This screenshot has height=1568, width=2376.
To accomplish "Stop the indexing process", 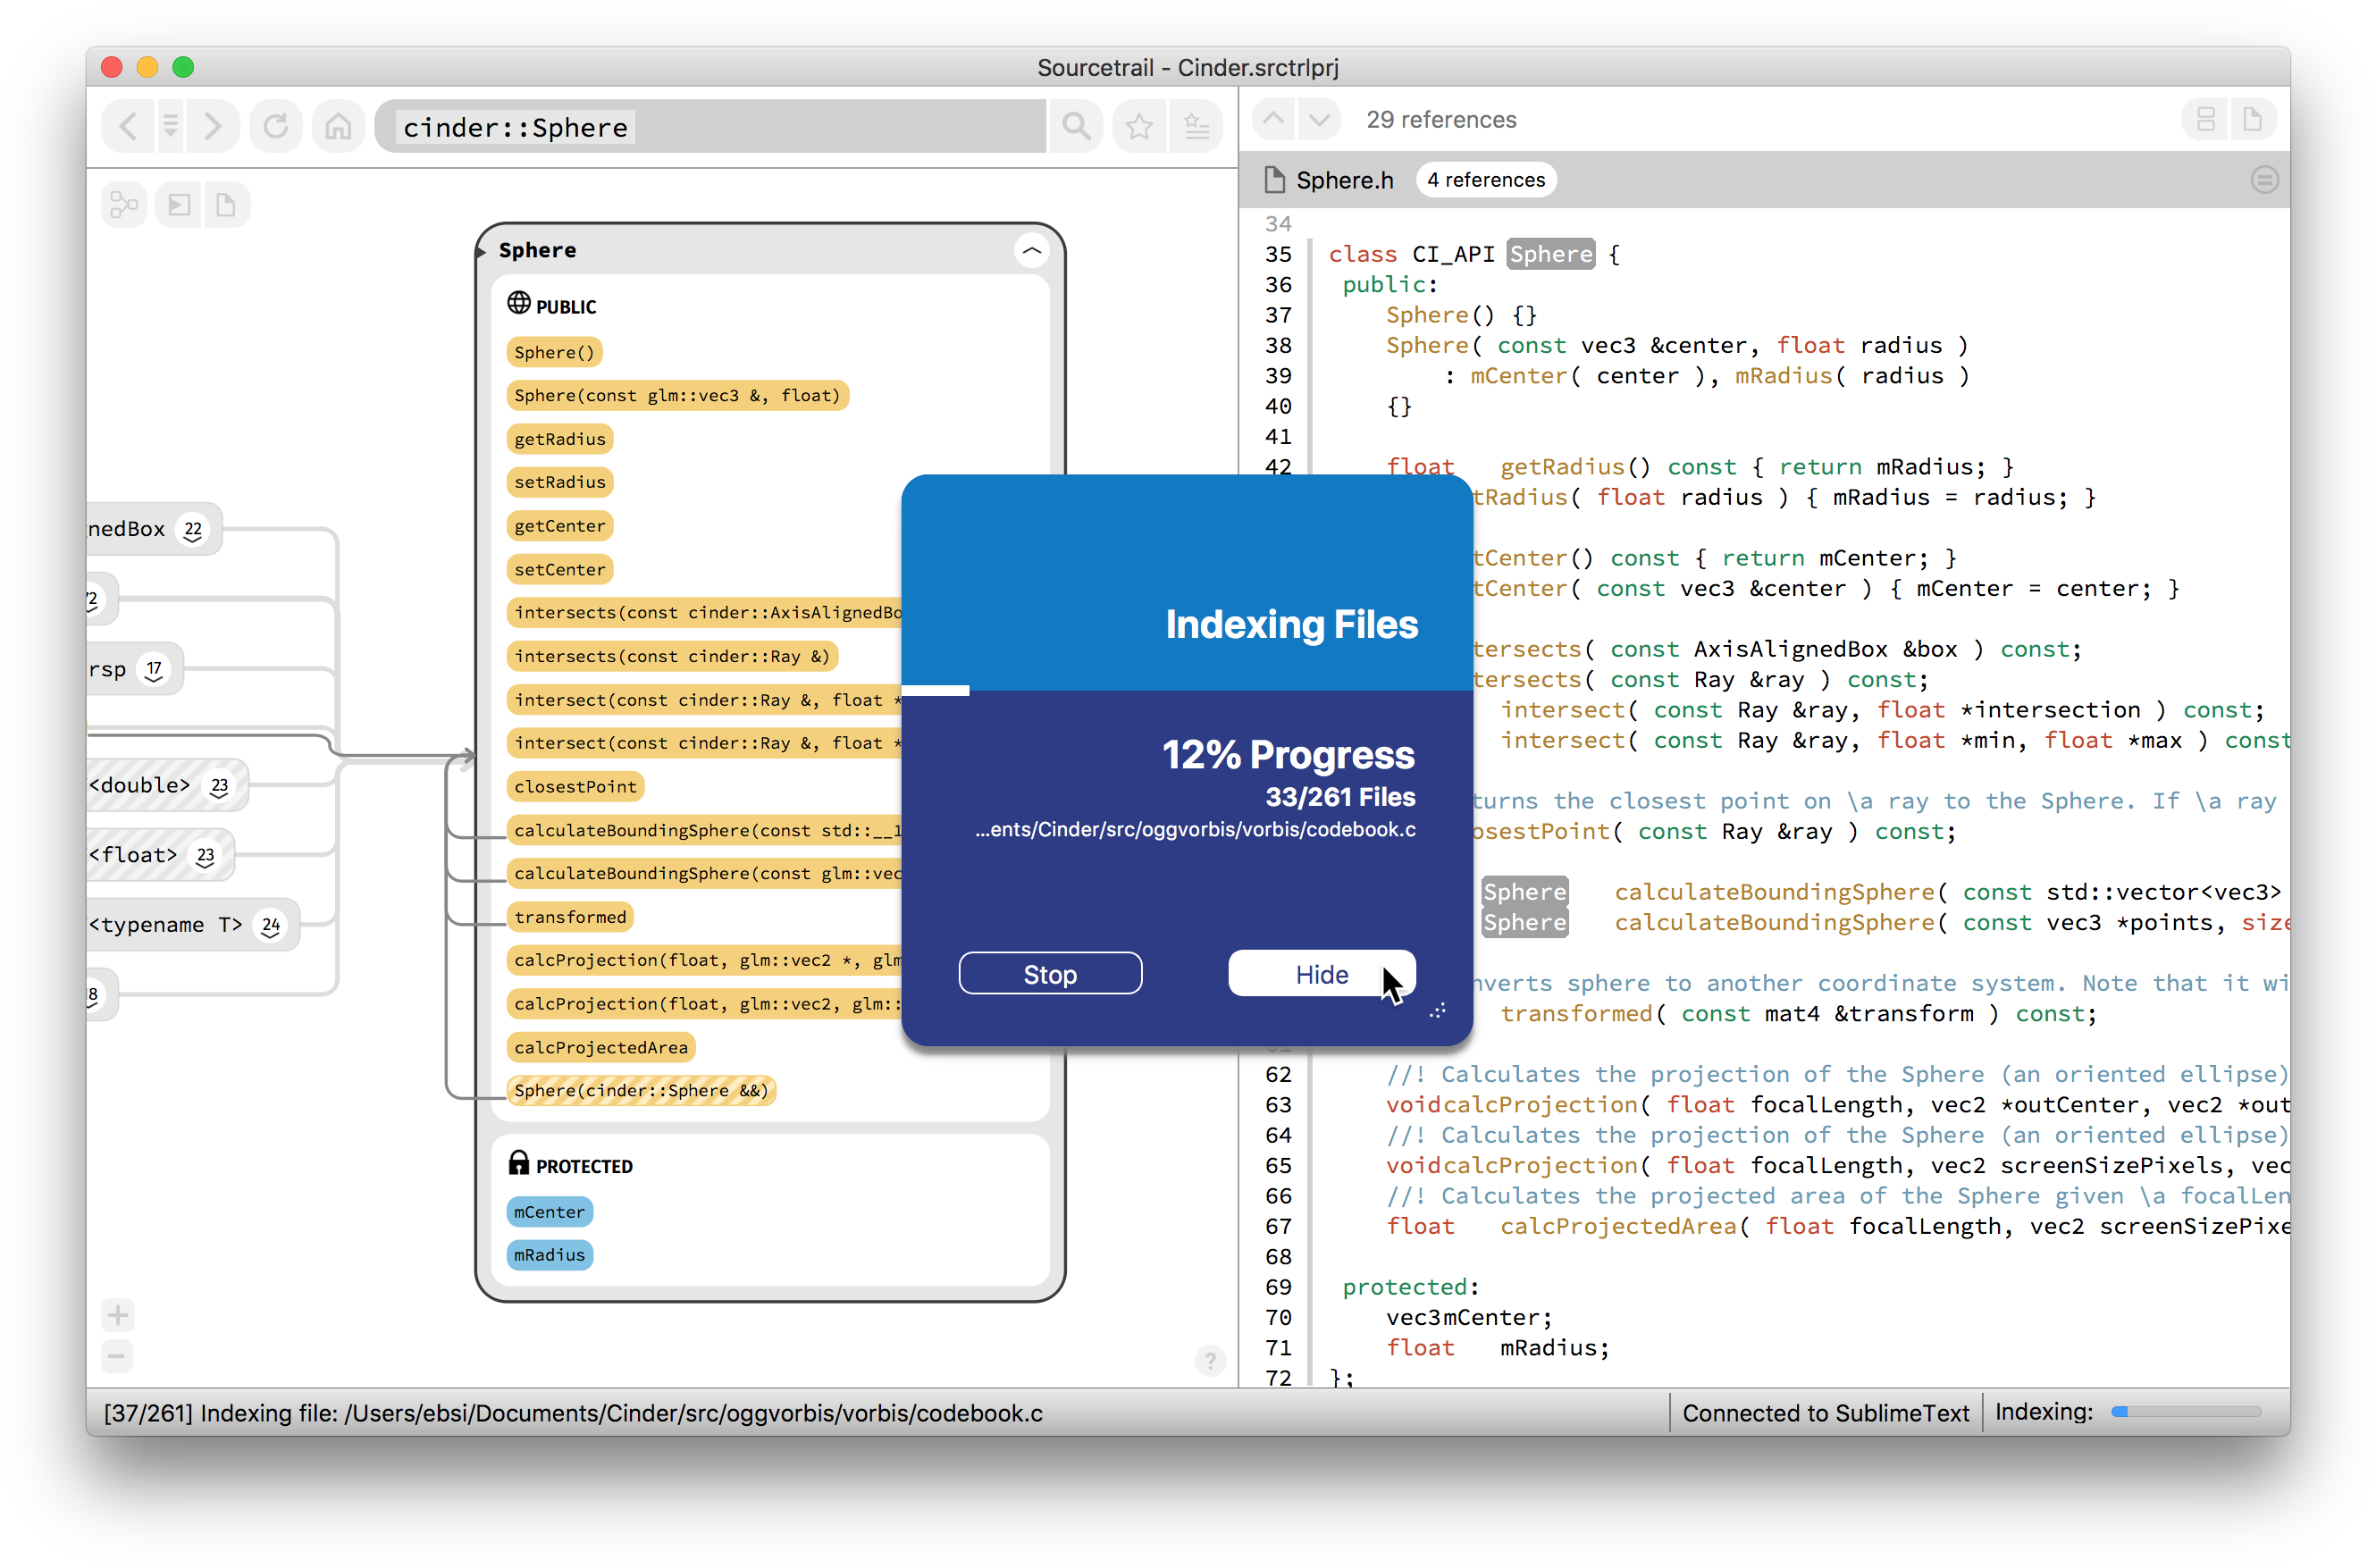I will pos(1050,973).
